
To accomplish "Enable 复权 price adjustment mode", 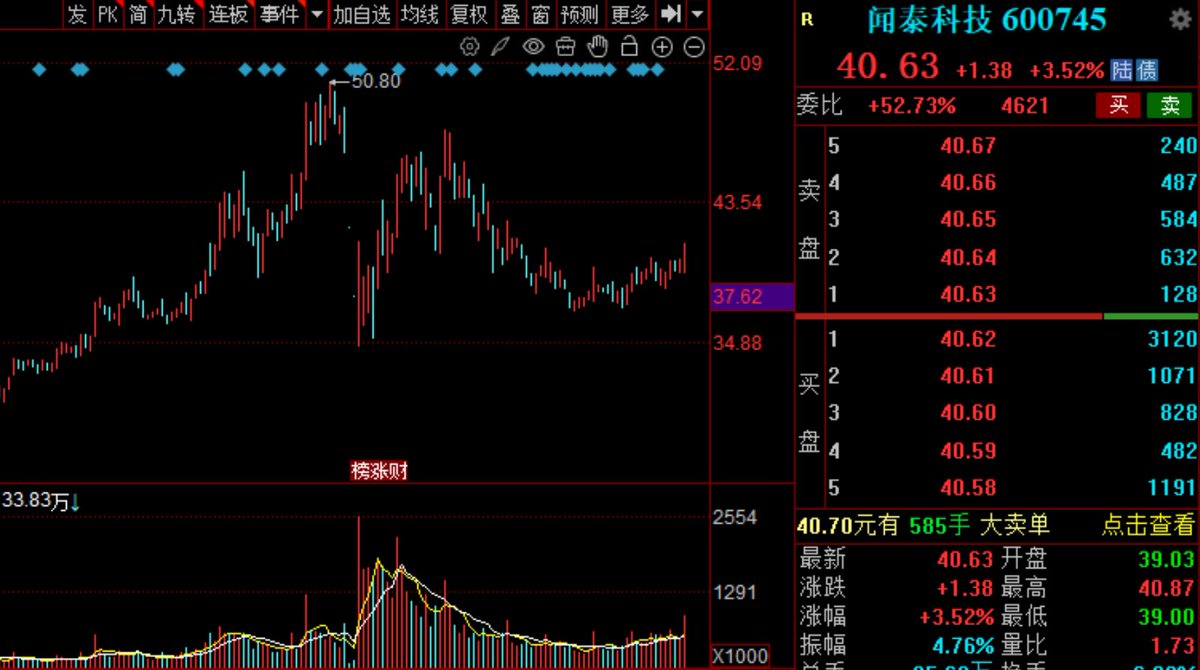I will pyautogui.click(x=469, y=15).
